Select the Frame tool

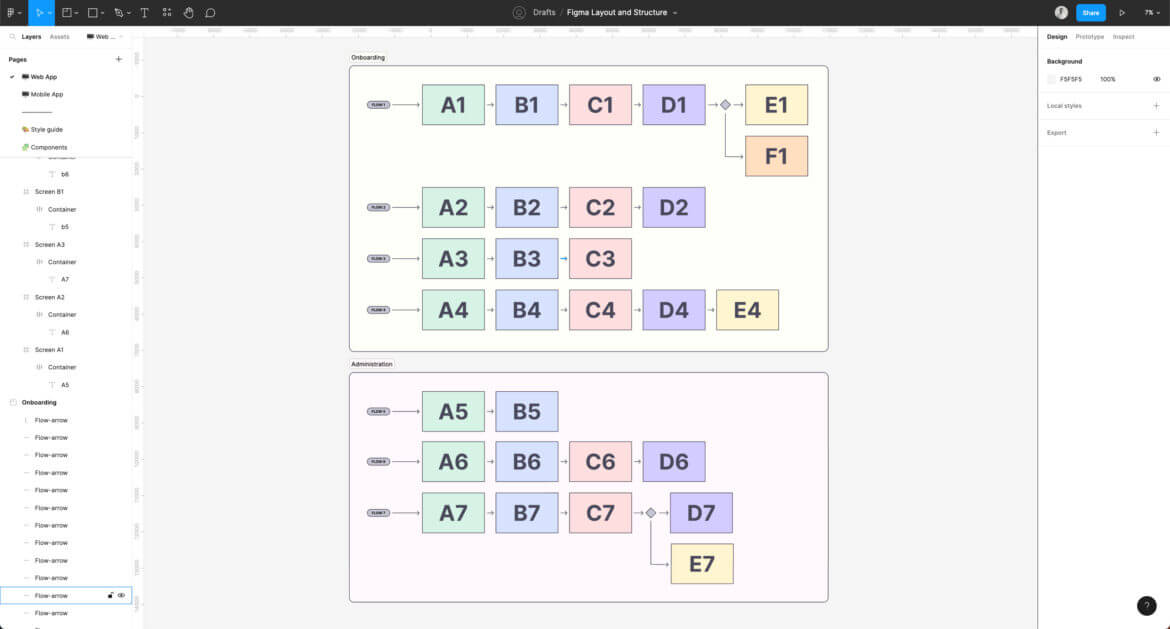[x=68, y=12]
